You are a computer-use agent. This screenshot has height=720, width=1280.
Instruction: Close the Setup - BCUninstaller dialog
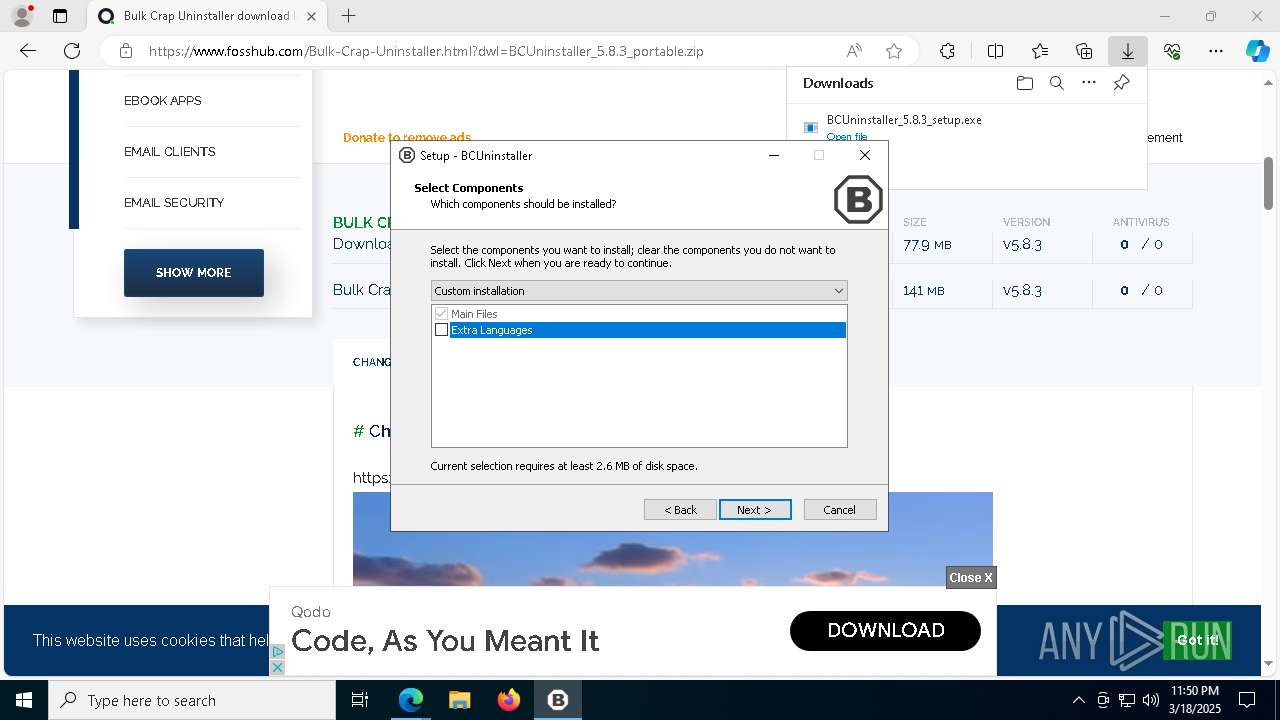coord(865,155)
